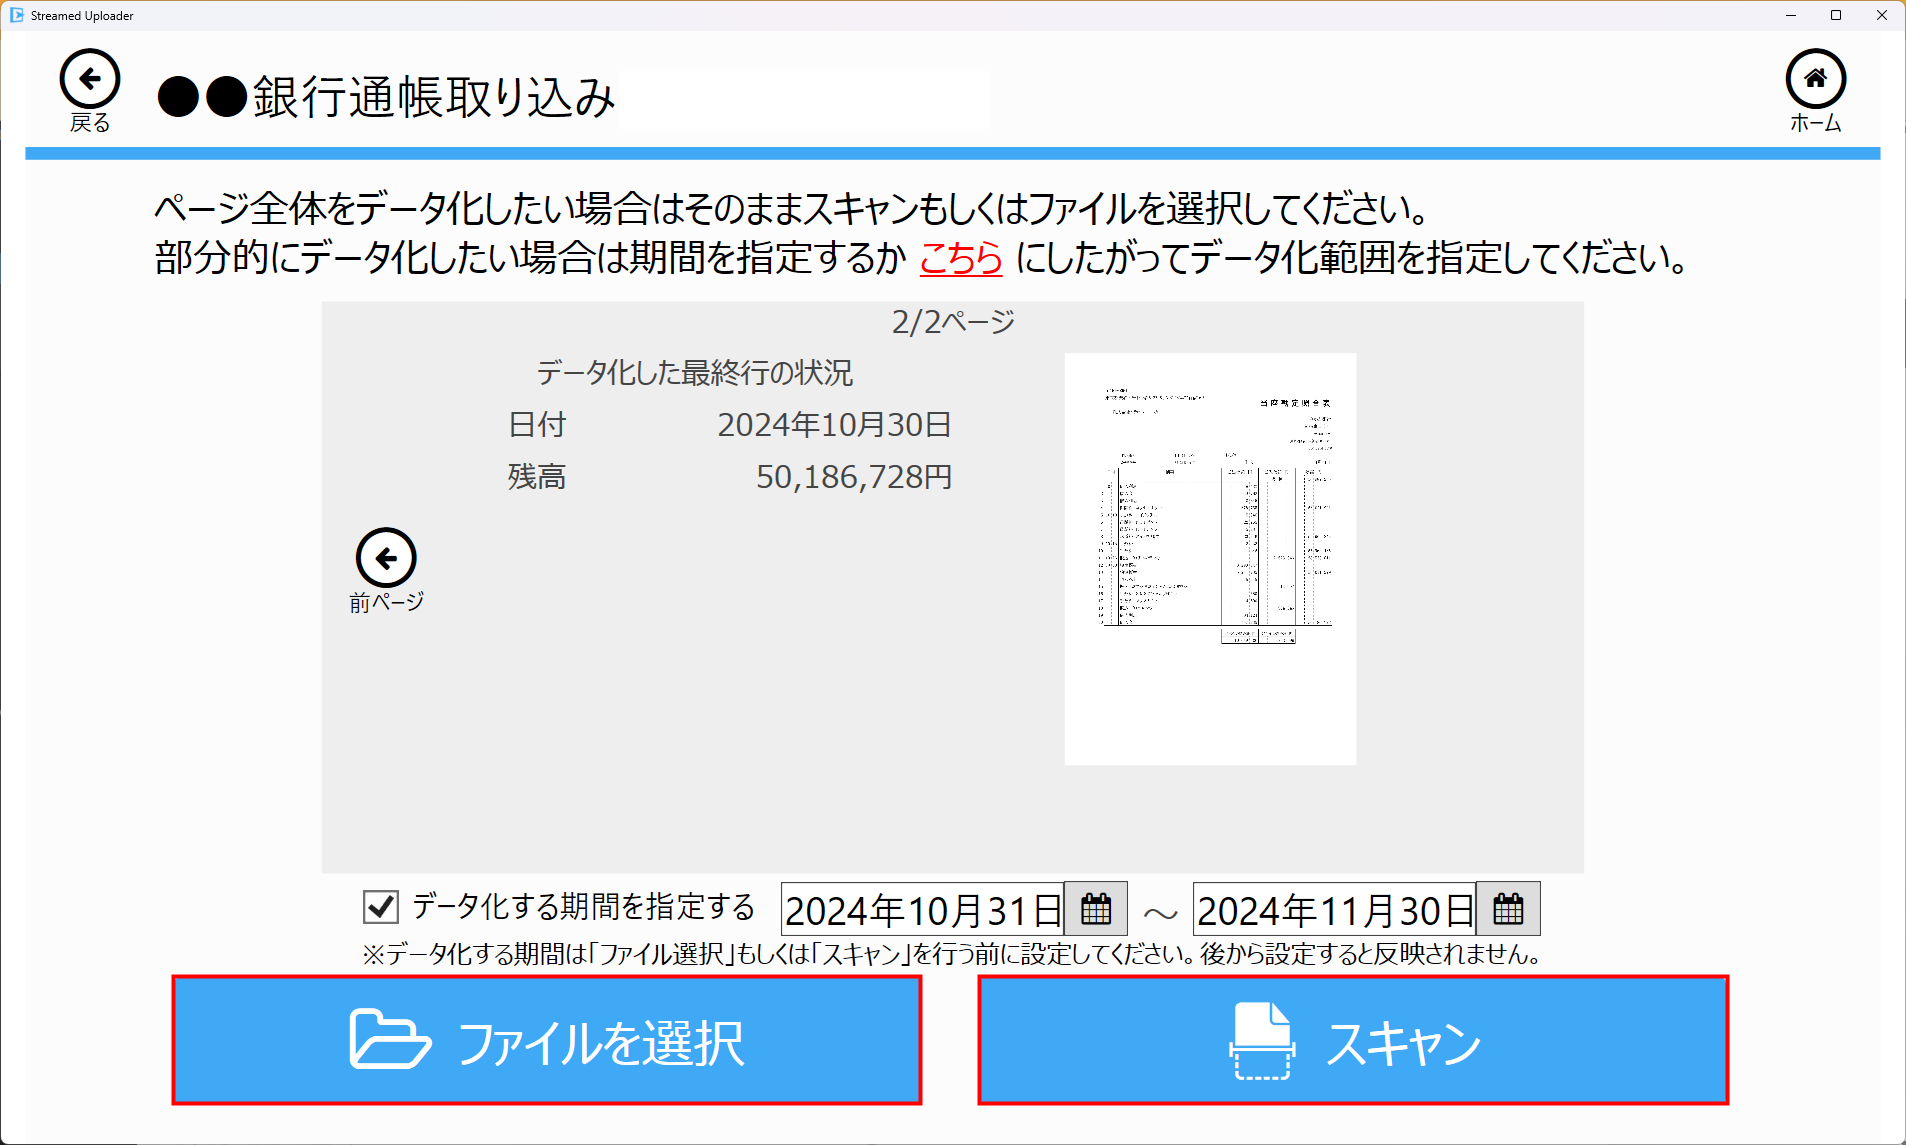
Task: Click the 50,186,728円 balance value
Action: pos(853,477)
